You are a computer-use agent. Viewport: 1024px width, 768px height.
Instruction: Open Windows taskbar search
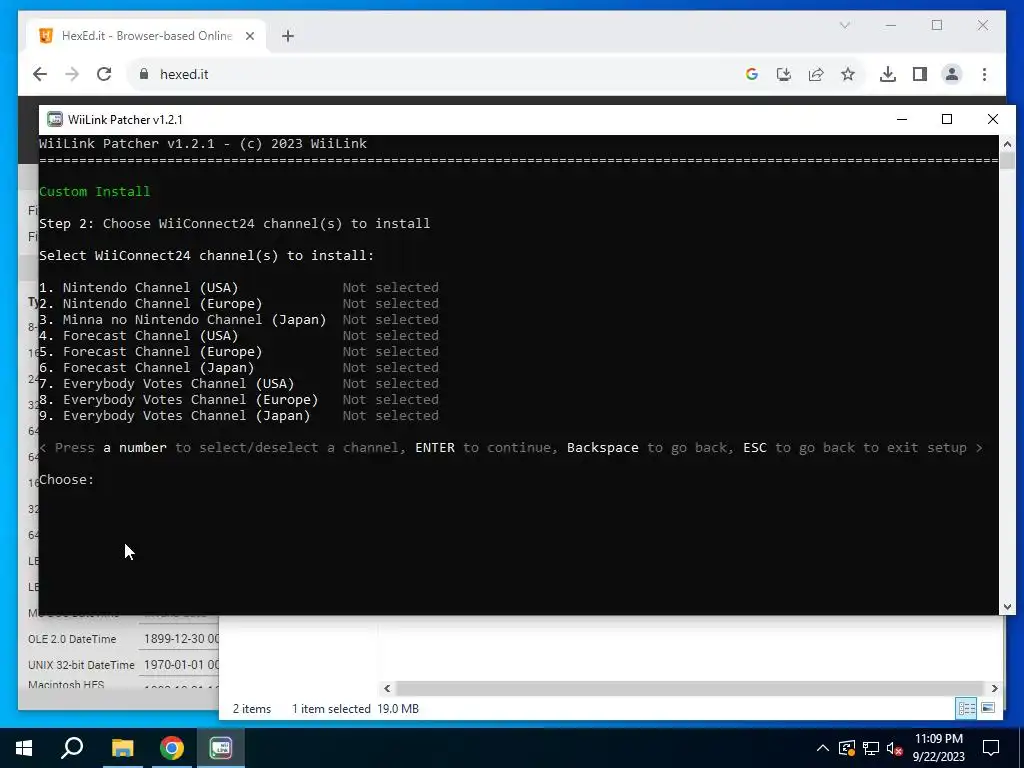[x=72, y=748]
